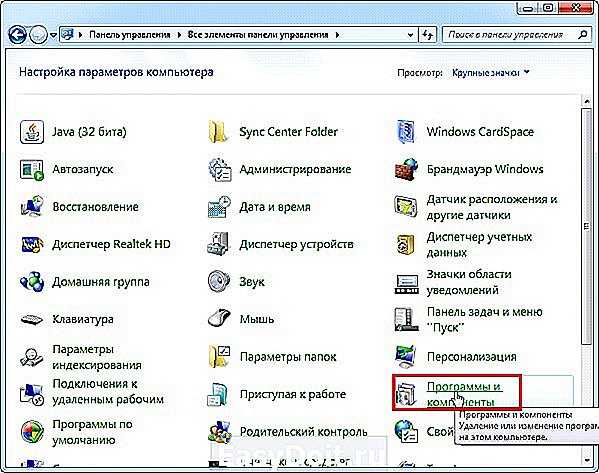The width and height of the screenshot is (599, 473).
Task: Open the Автозапуск icon
Action: pos(32,169)
